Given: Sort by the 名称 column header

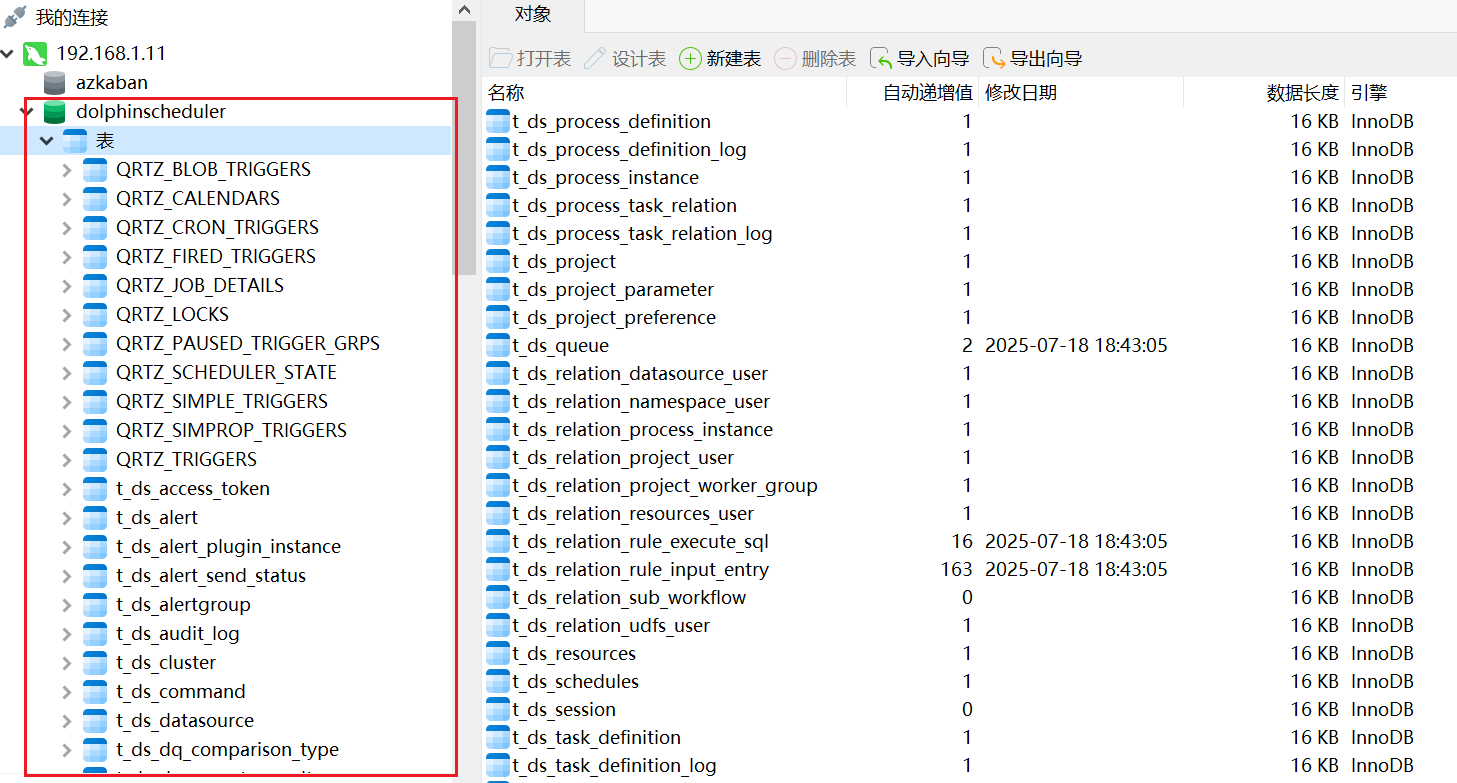Looking at the screenshot, I should click(x=664, y=93).
